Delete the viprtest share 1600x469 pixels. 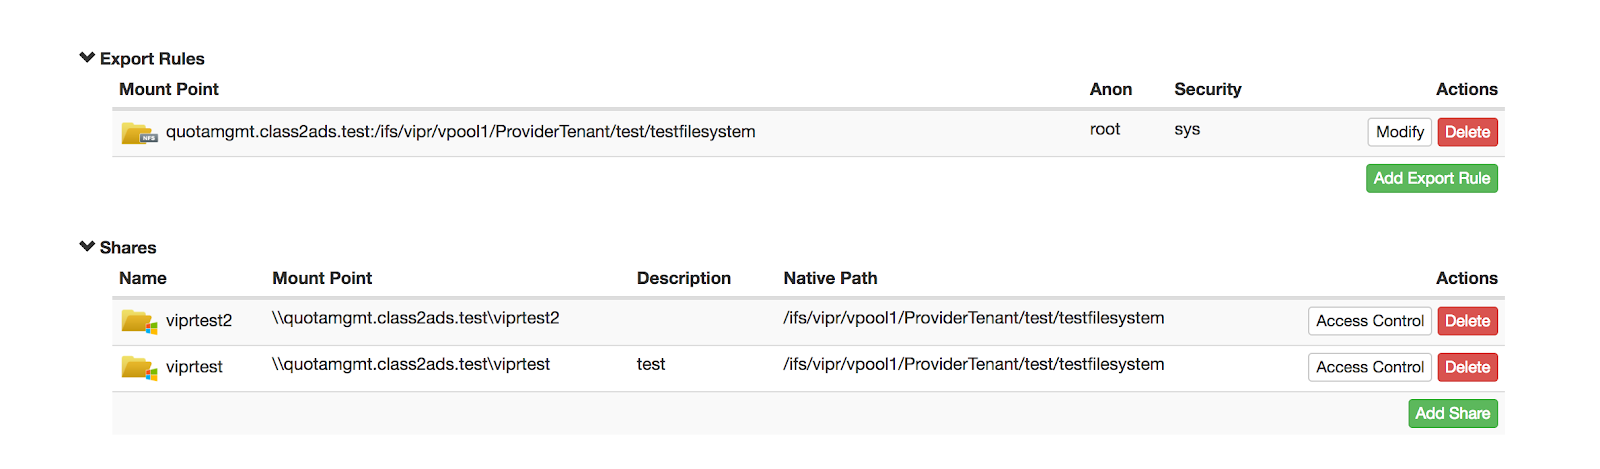click(1467, 367)
